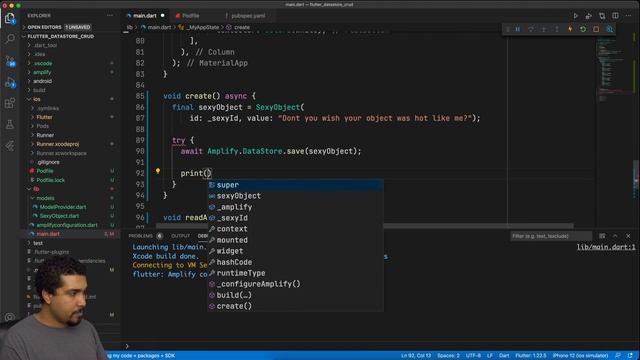This screenshot has width=640, height=360.
Task: Pick 'context' from the autocomplete popup
Action: click(x=296, y=229)
